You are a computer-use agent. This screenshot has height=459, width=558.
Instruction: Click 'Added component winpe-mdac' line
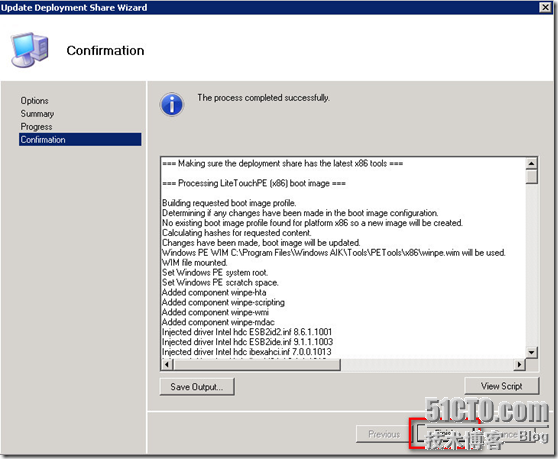[x=219, y=322]
